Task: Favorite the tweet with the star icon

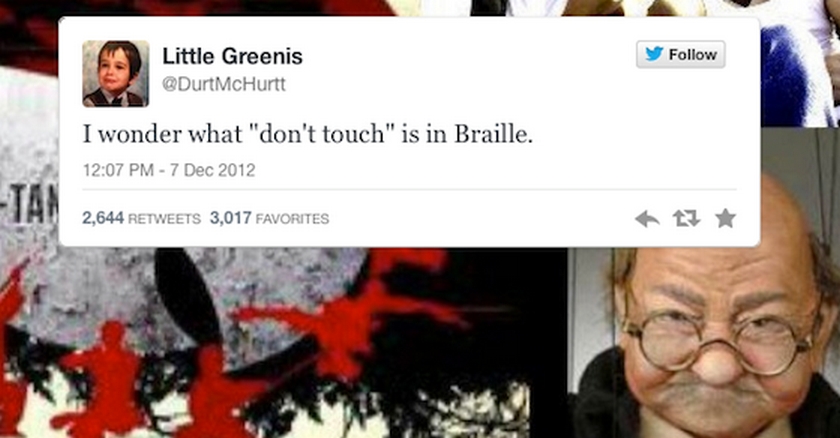Action: click(725, 218)
